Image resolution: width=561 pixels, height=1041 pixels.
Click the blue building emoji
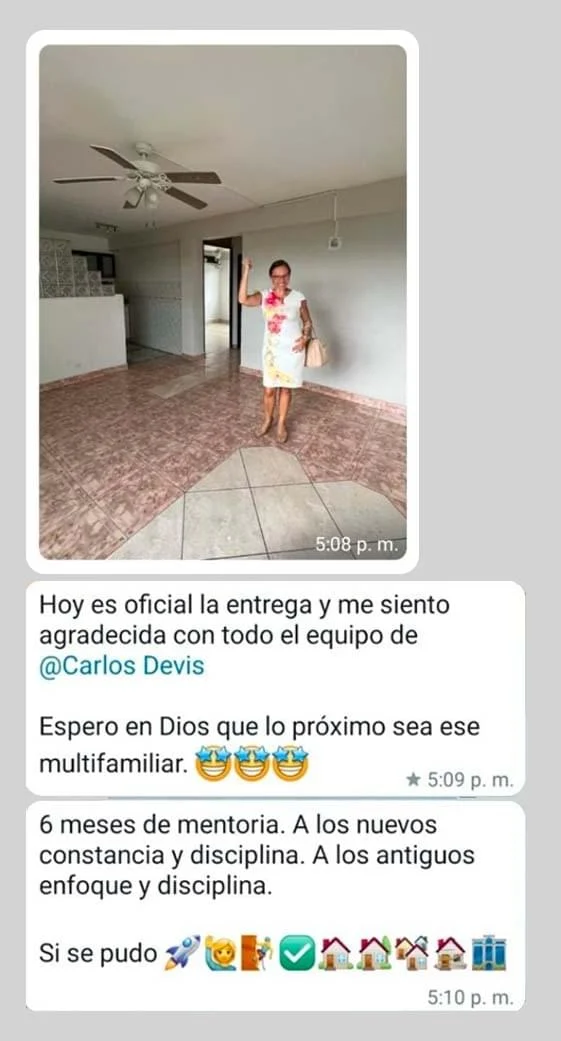point(489,953)
